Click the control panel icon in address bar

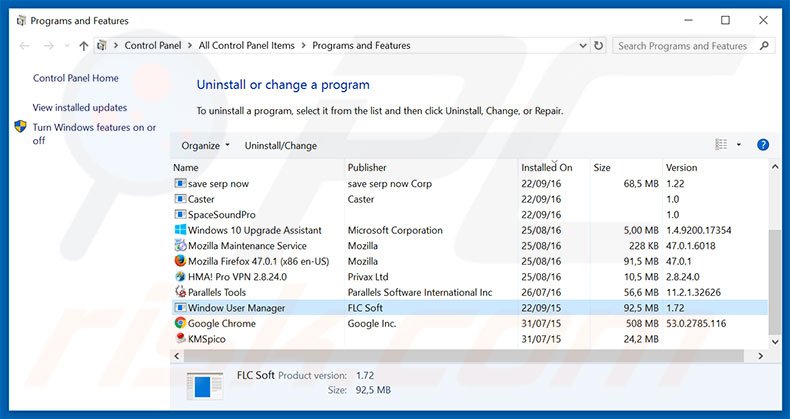click(102, 45)
